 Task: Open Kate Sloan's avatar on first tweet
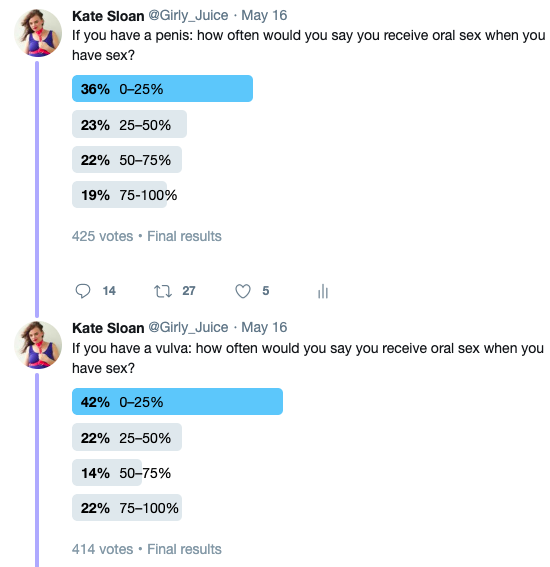pos(38,33)
